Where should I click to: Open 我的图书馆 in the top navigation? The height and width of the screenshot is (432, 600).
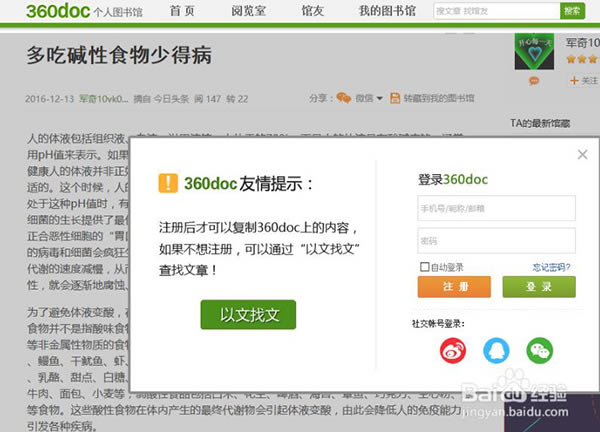tap(387, 11)
